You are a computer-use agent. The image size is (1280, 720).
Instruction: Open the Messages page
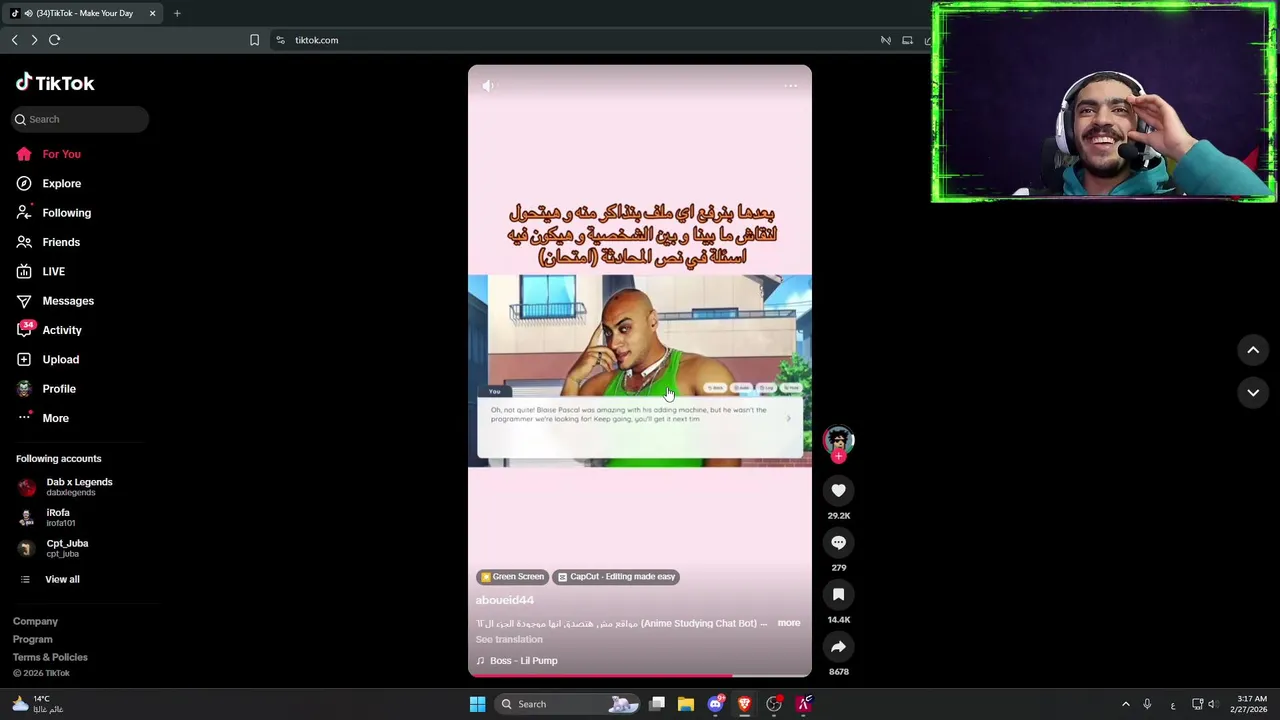[x=68, y=301]
